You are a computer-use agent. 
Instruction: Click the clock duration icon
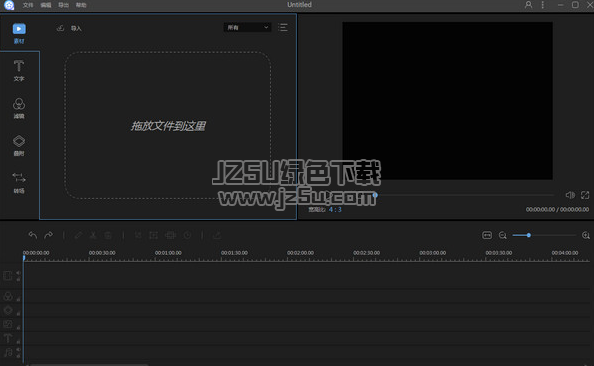click(187, 235)
